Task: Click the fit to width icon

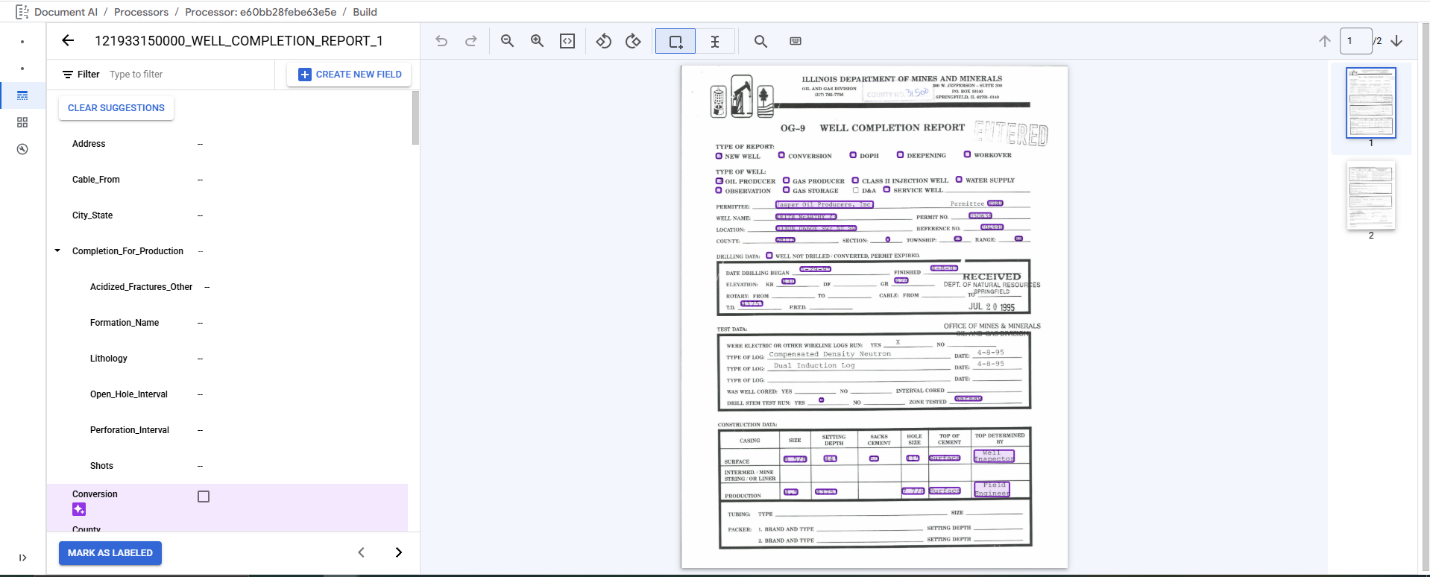Action: [567, 41]
